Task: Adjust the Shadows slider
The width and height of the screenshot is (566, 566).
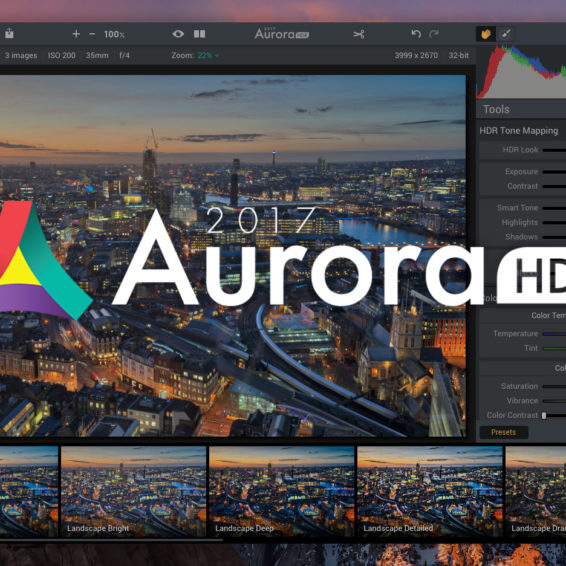Action: coord(554,237)
